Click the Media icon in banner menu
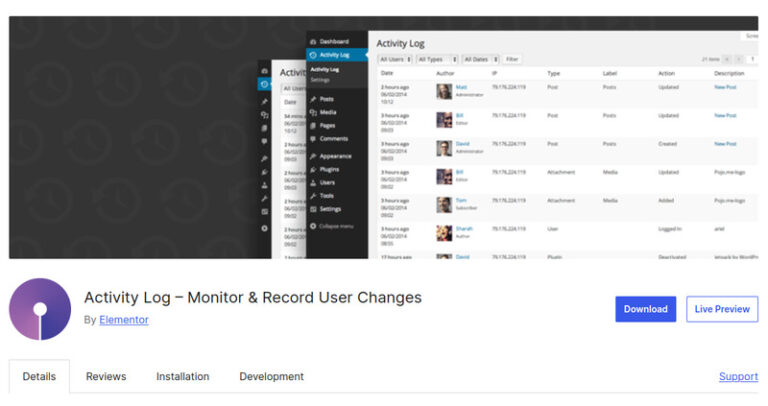 tap(313, 112)
